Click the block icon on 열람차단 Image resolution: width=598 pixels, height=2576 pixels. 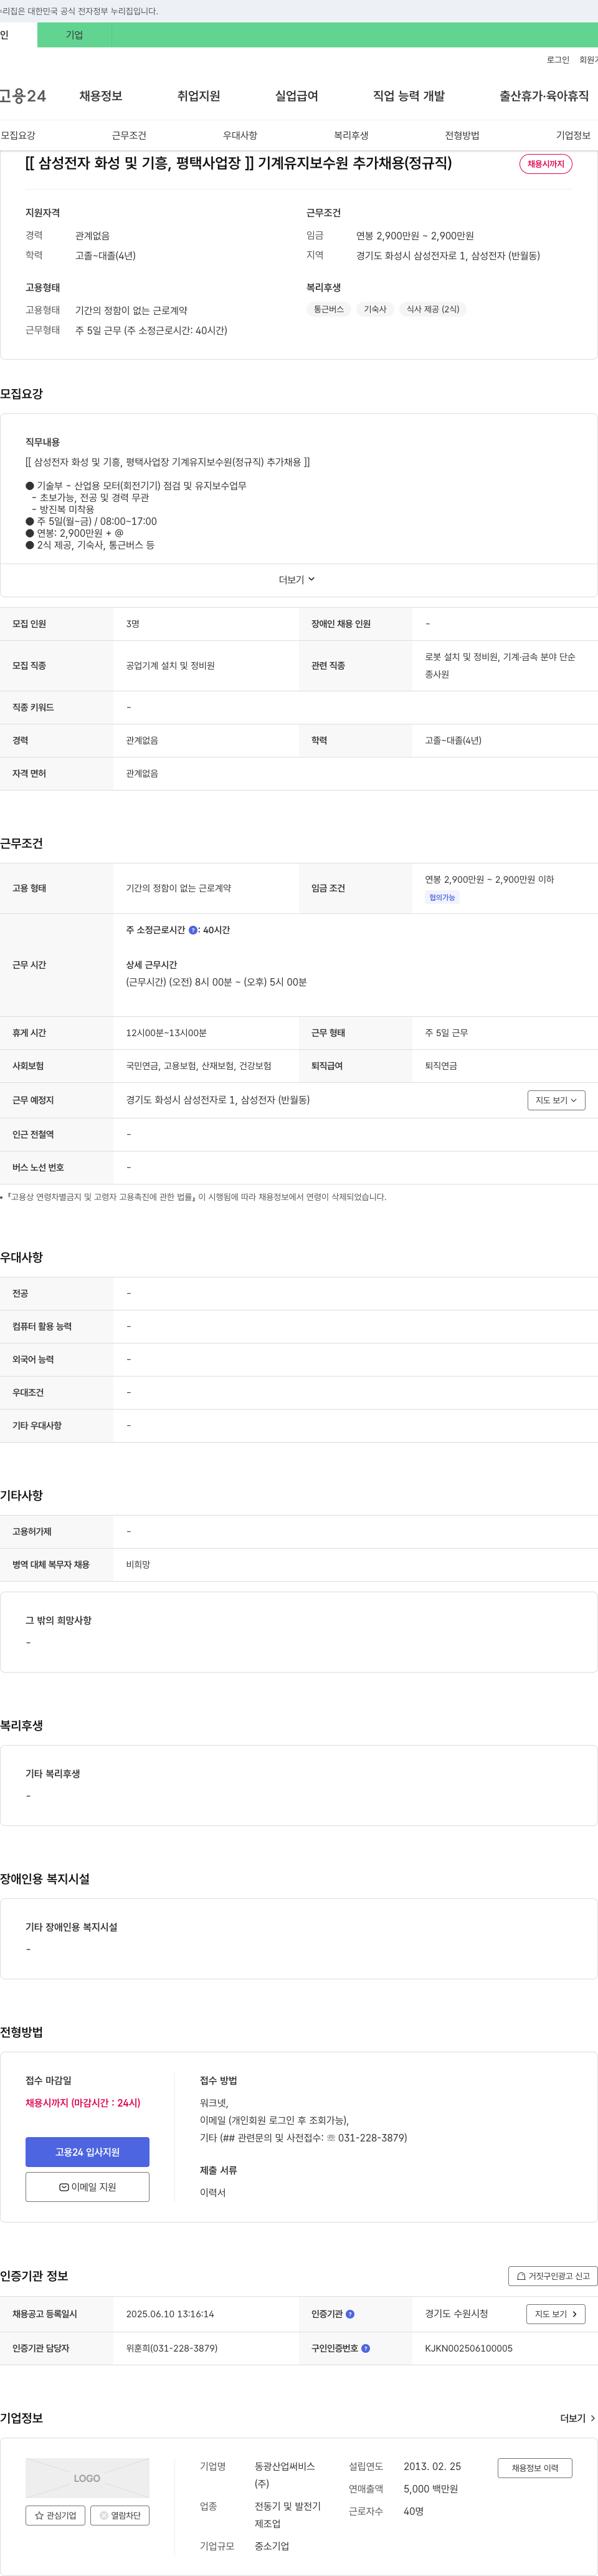103,2515
